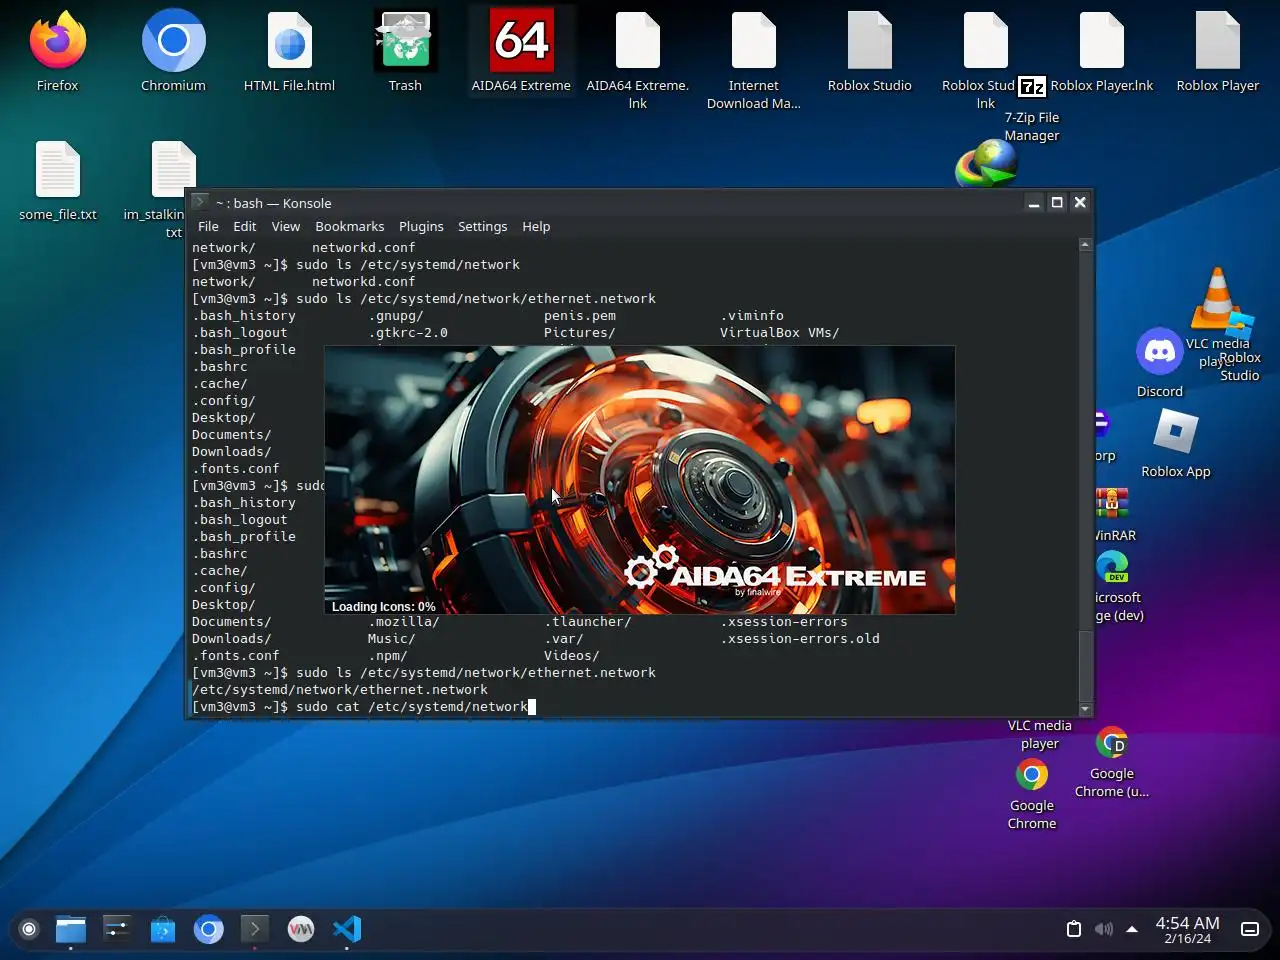The width and height of the screenshot is (1280, 960).
Task: Select the Internet Download Ma... shortcut
Action: pyautogui.click(x=753, y=40)
